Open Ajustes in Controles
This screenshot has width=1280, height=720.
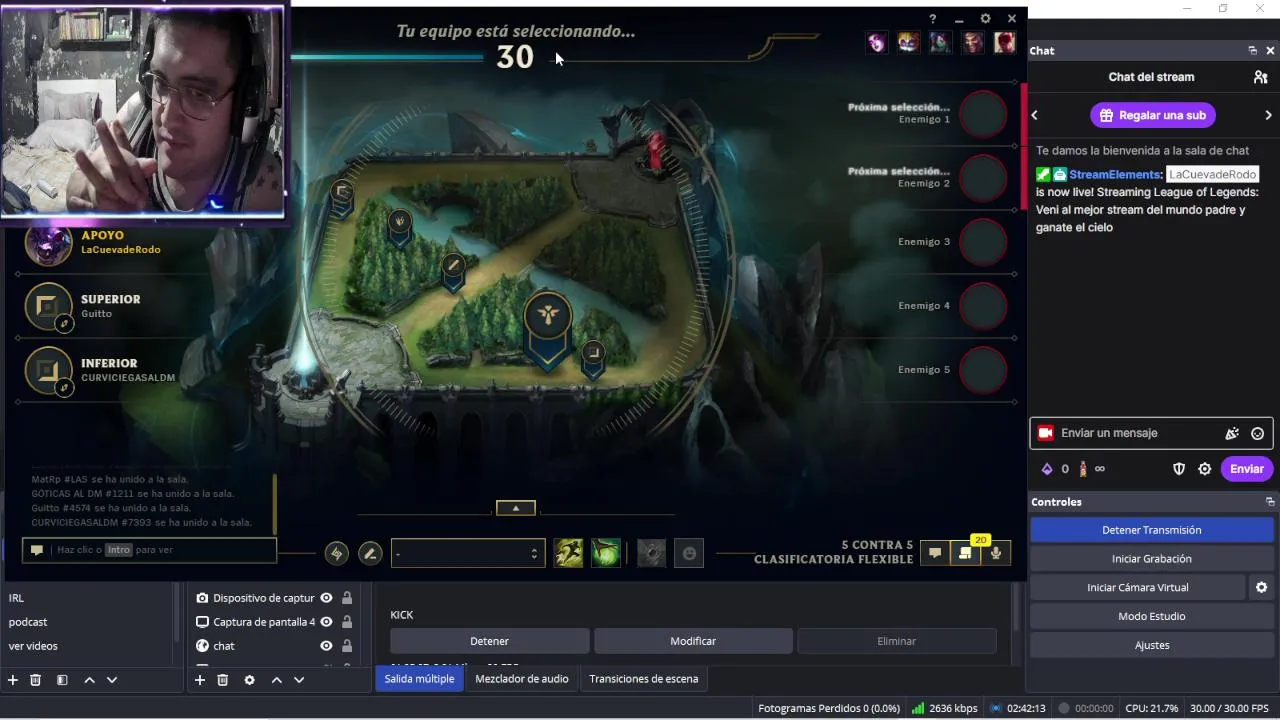[x=1152, y=645]
